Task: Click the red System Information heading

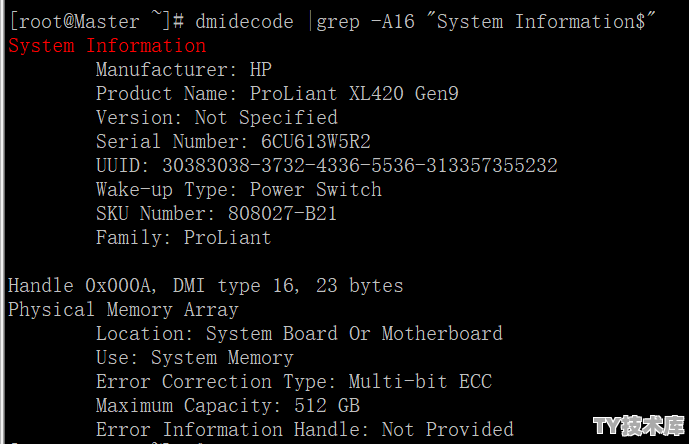Action: pos(107,46)
